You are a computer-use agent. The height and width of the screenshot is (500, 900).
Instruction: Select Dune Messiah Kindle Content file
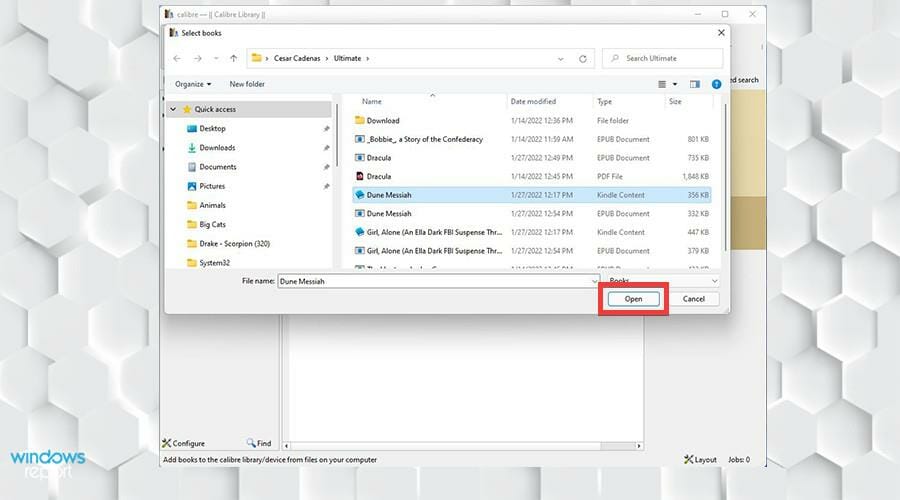(x=531, y=195)
